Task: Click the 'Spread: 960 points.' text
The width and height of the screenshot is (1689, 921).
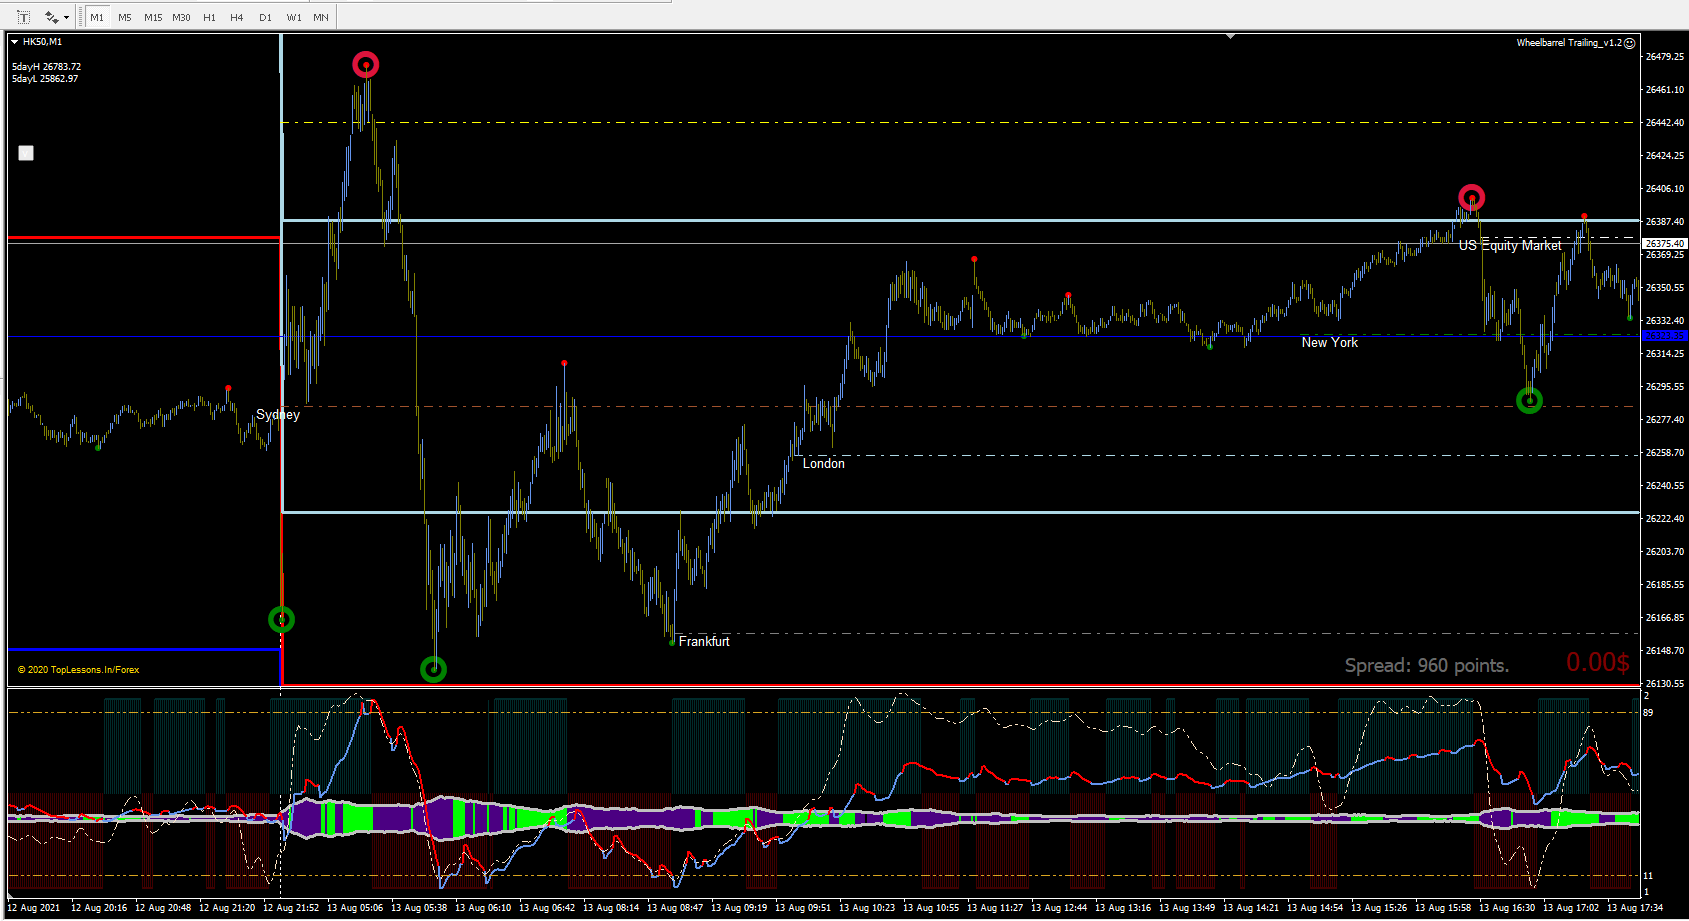Action: coord(1427,666)
